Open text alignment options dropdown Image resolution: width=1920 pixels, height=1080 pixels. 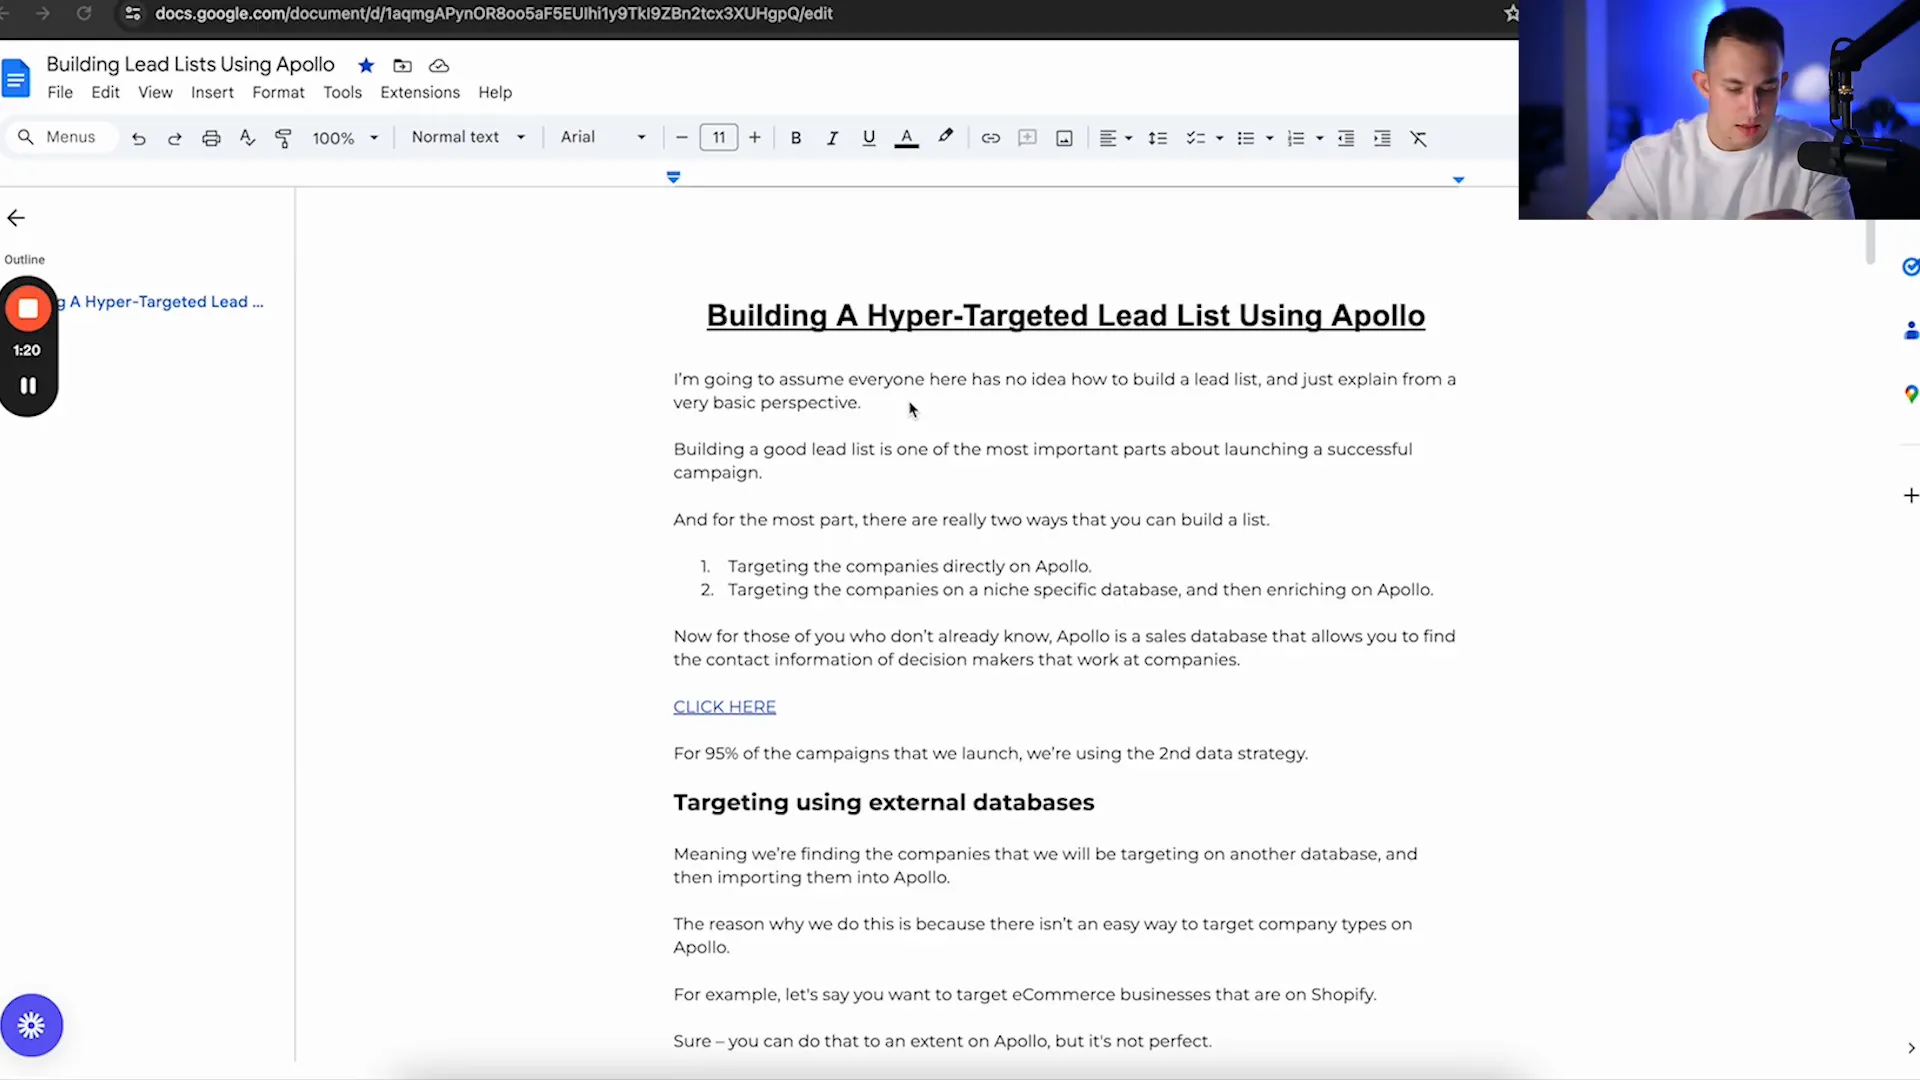coord(1116,138)
